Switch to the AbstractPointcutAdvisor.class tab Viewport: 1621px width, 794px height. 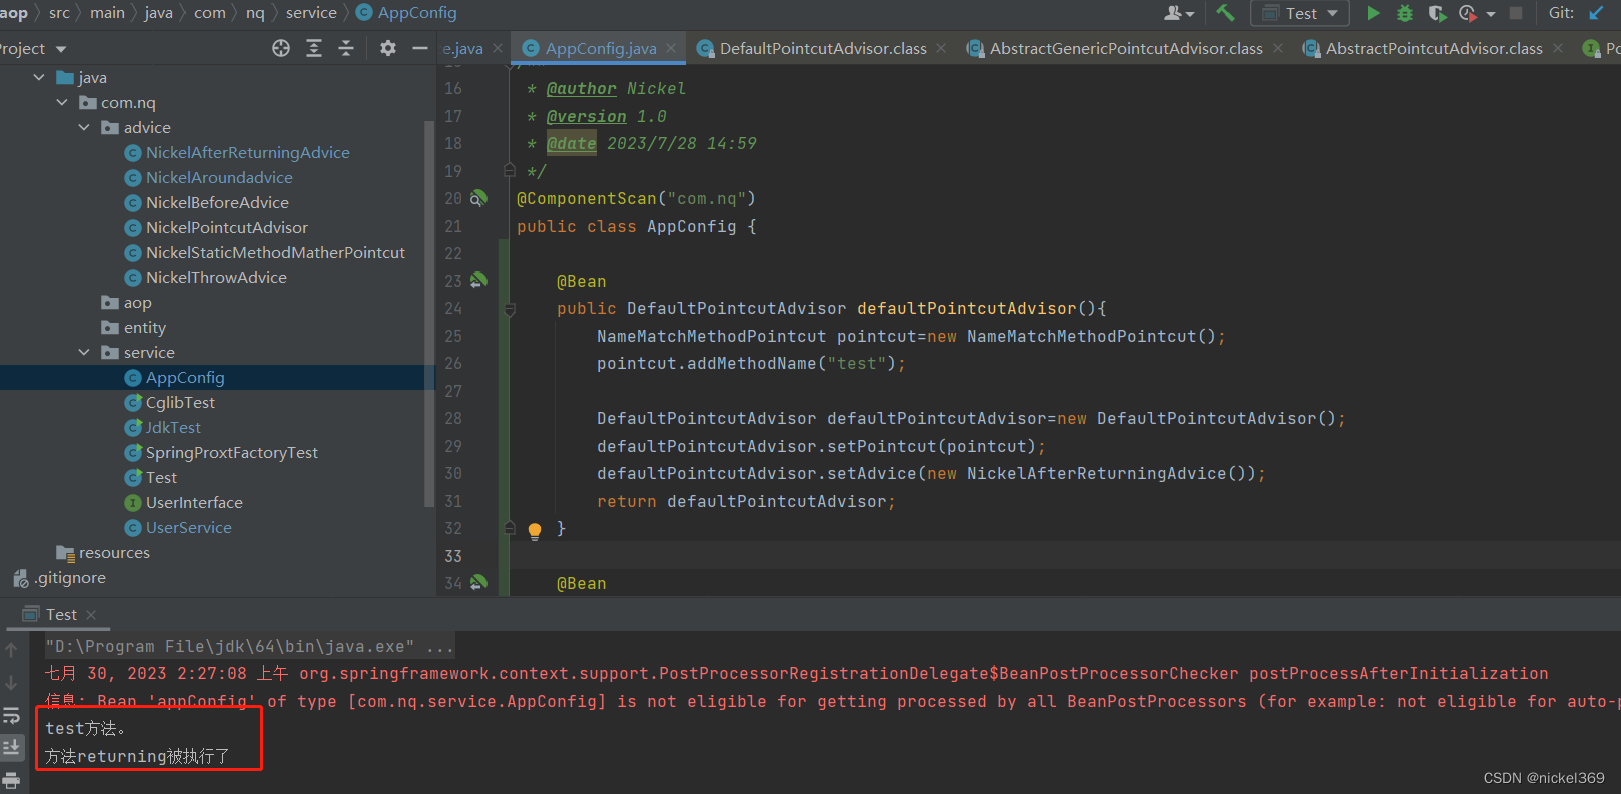pyautogui.click(x=1433, y=48)
